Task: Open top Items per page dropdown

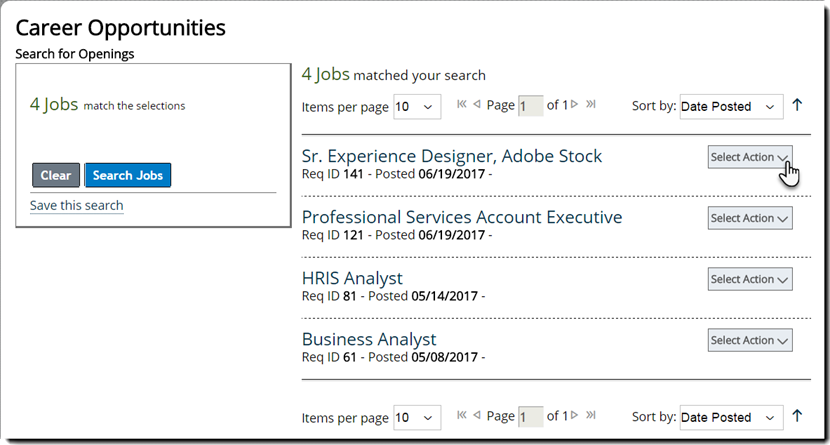Action: (x=417, y=107)
